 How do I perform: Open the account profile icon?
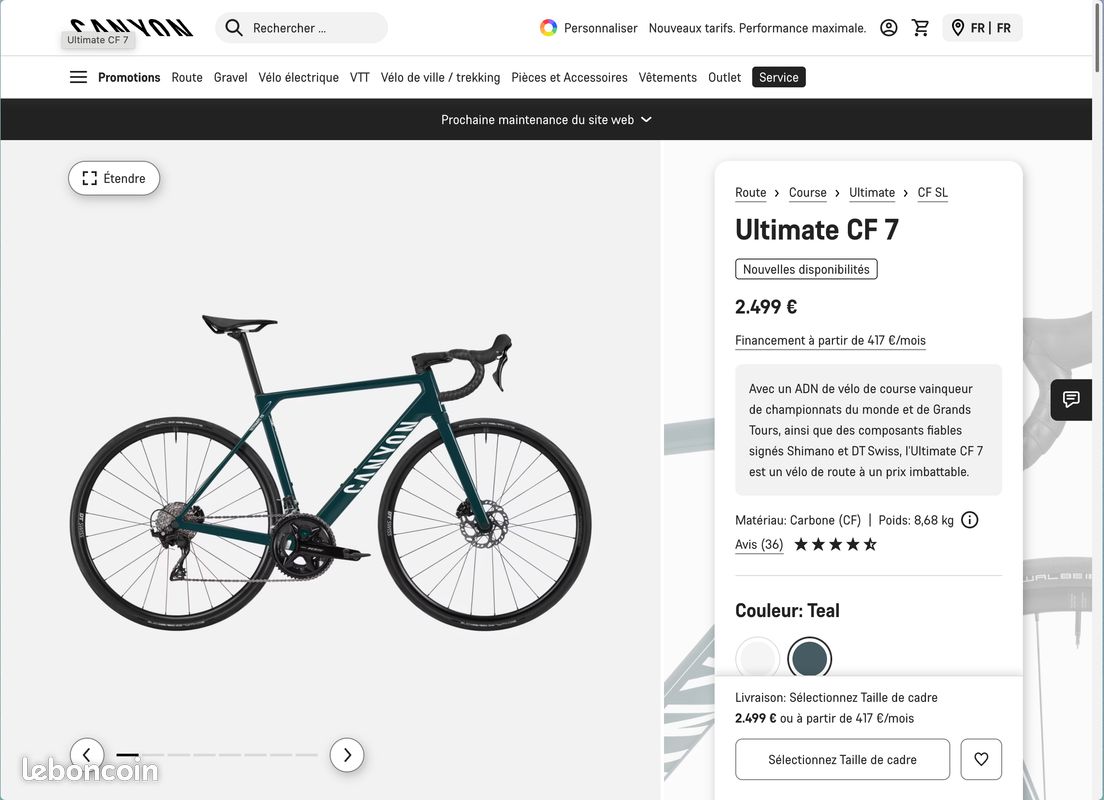click(x=889, y=27)
